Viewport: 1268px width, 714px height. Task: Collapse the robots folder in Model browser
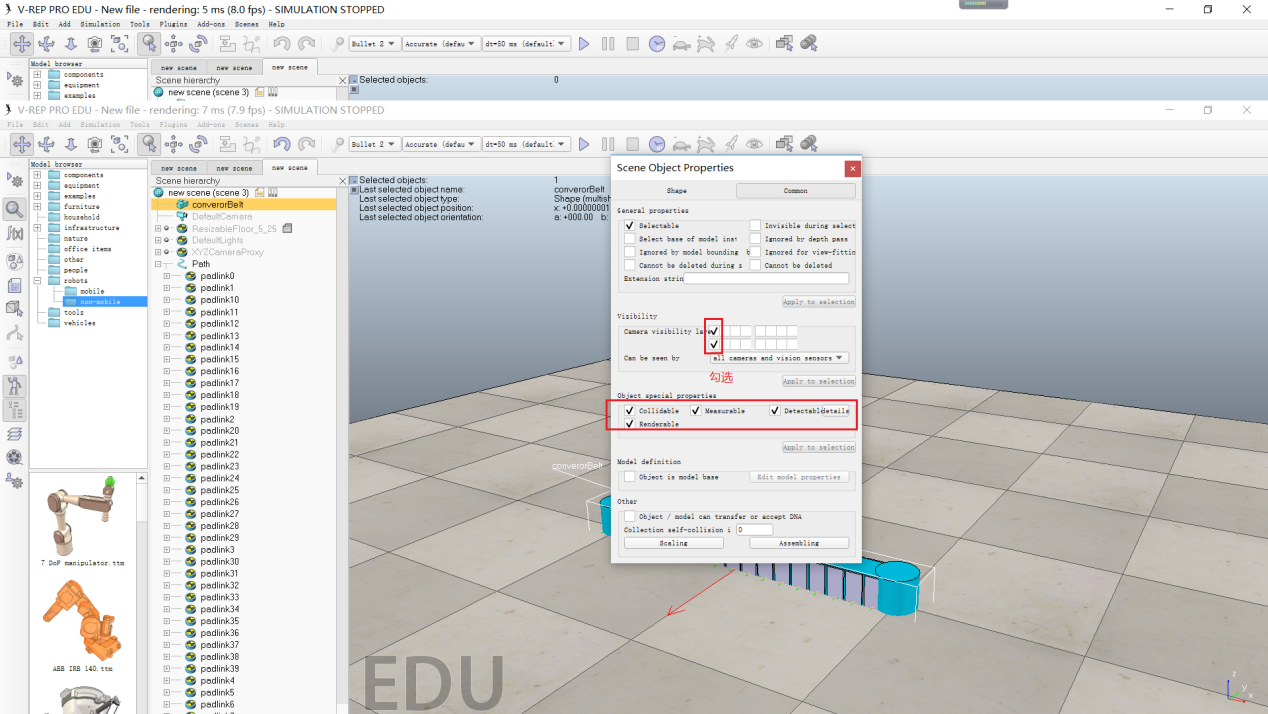click(37, 281)
